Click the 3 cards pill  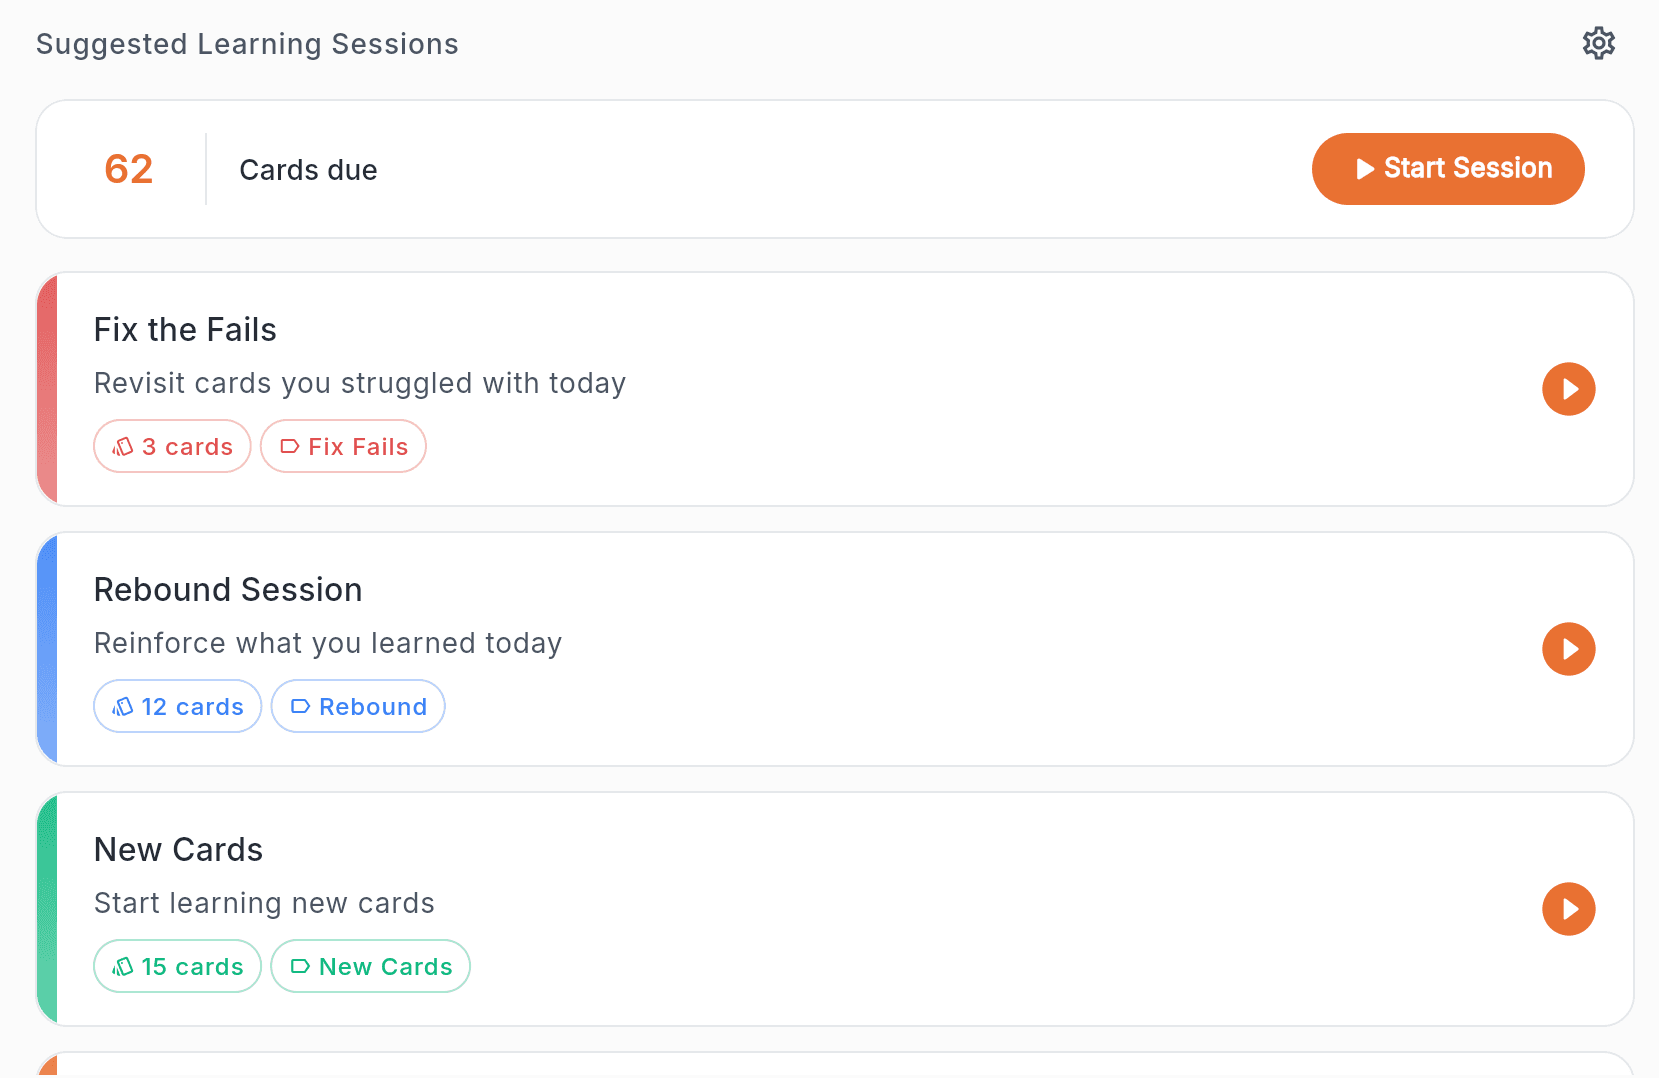(172, 446)
